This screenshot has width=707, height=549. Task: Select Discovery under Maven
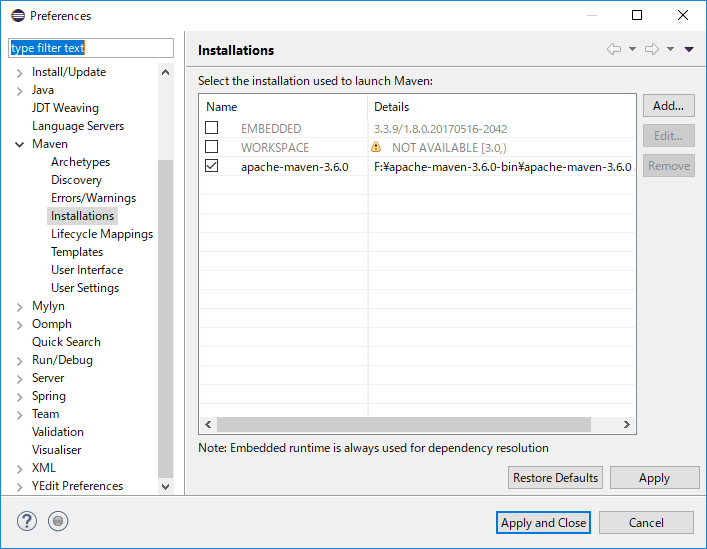point(76,180)
